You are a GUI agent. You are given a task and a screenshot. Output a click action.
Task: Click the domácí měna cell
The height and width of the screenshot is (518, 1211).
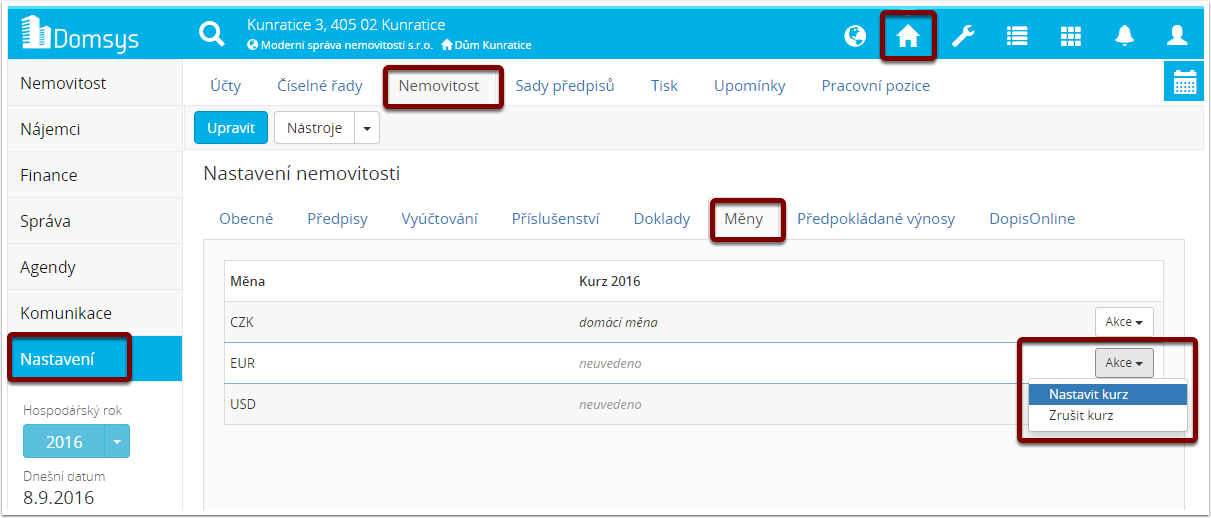618,323
